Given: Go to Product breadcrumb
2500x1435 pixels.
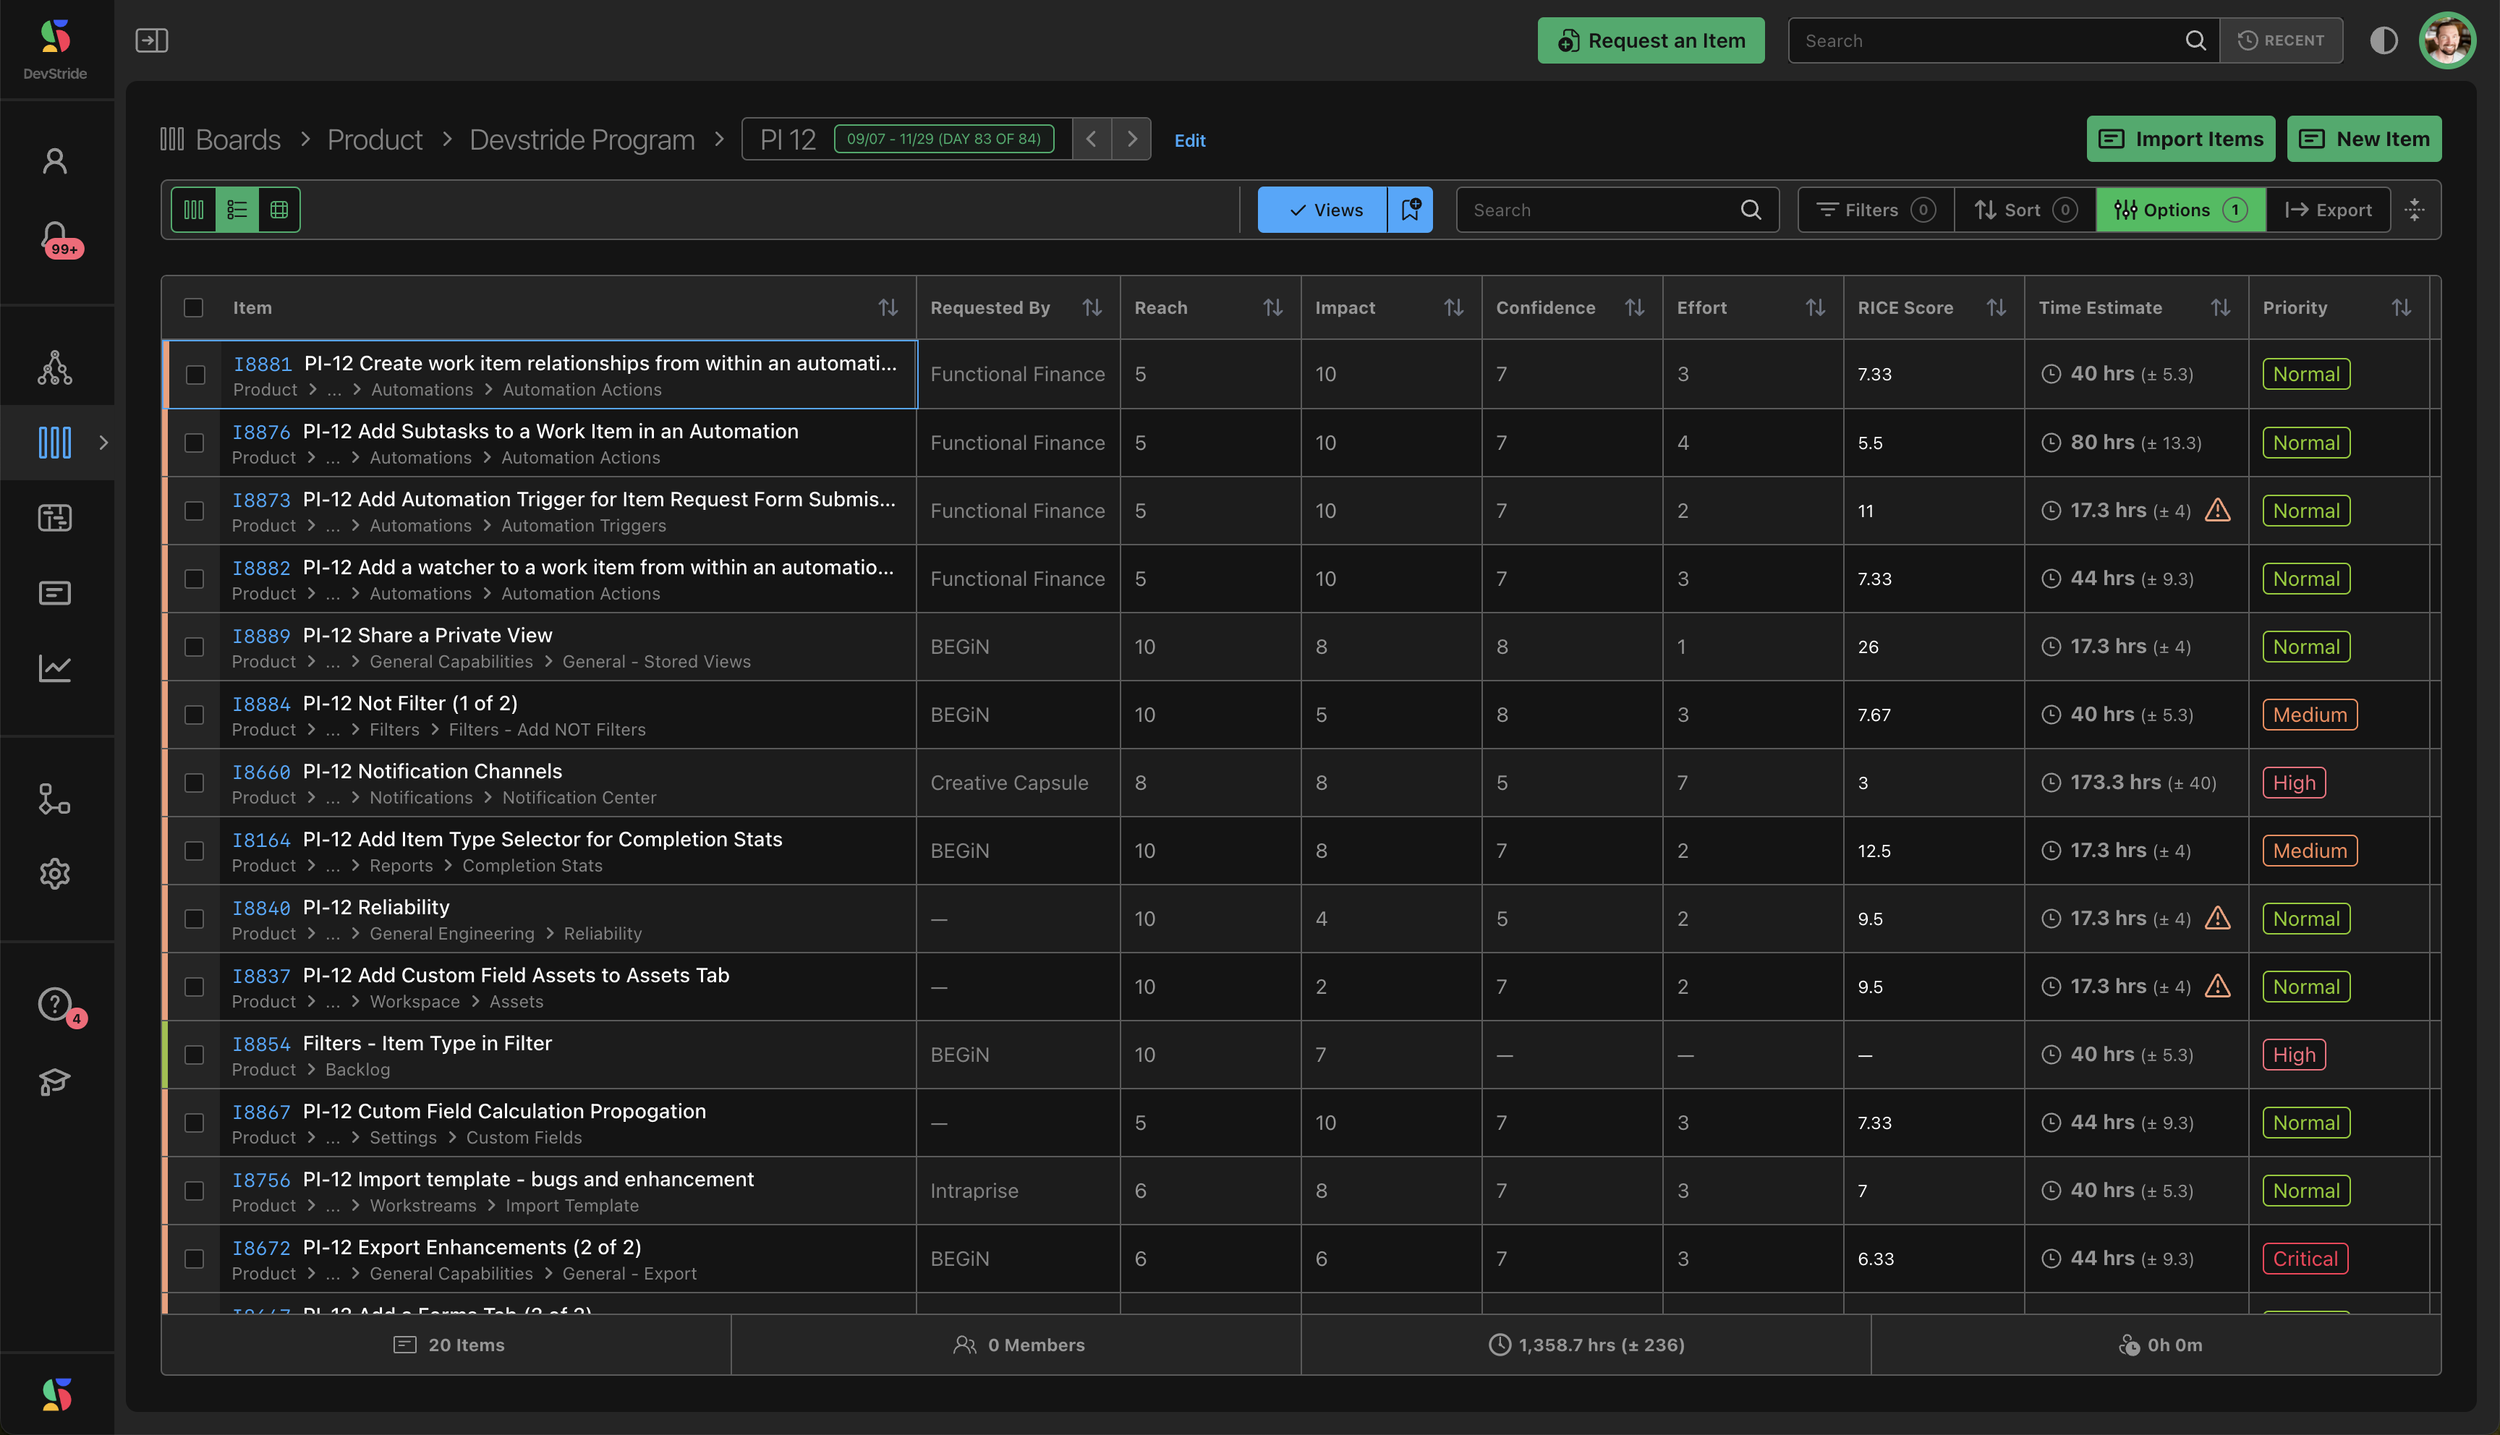Looking at the screenshot, I should point(375,139).
